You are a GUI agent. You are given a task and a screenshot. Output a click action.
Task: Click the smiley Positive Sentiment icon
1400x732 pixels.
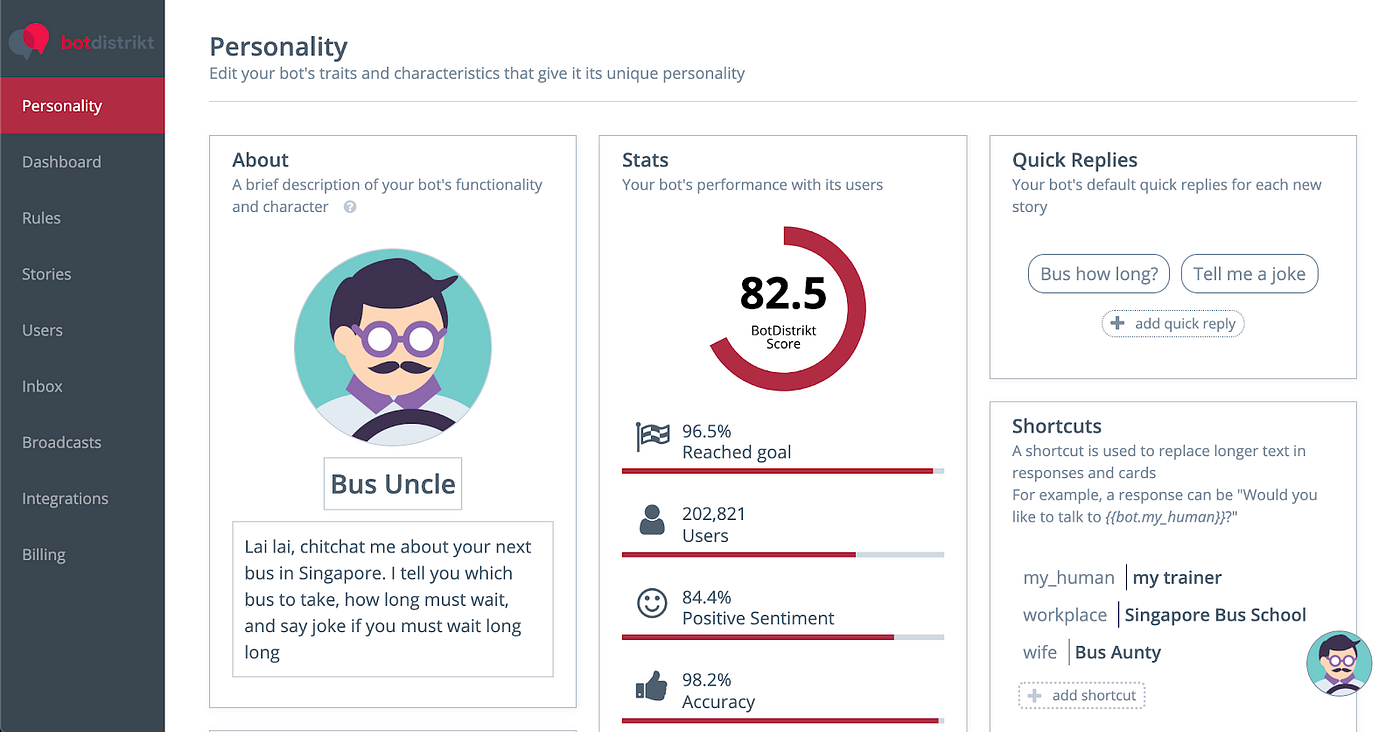coord(652,604)
